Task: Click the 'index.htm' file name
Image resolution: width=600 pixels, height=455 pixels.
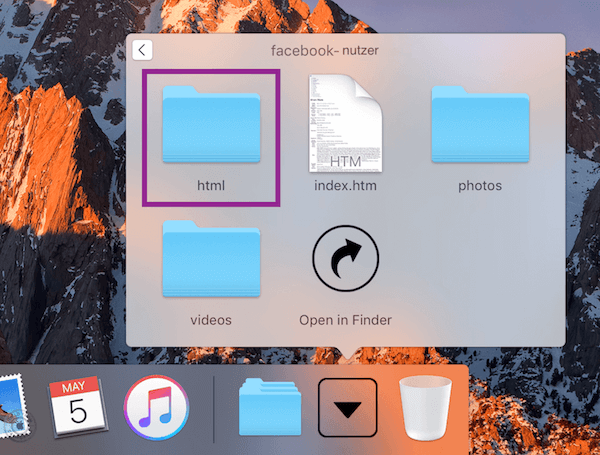Action: (346, 186)
